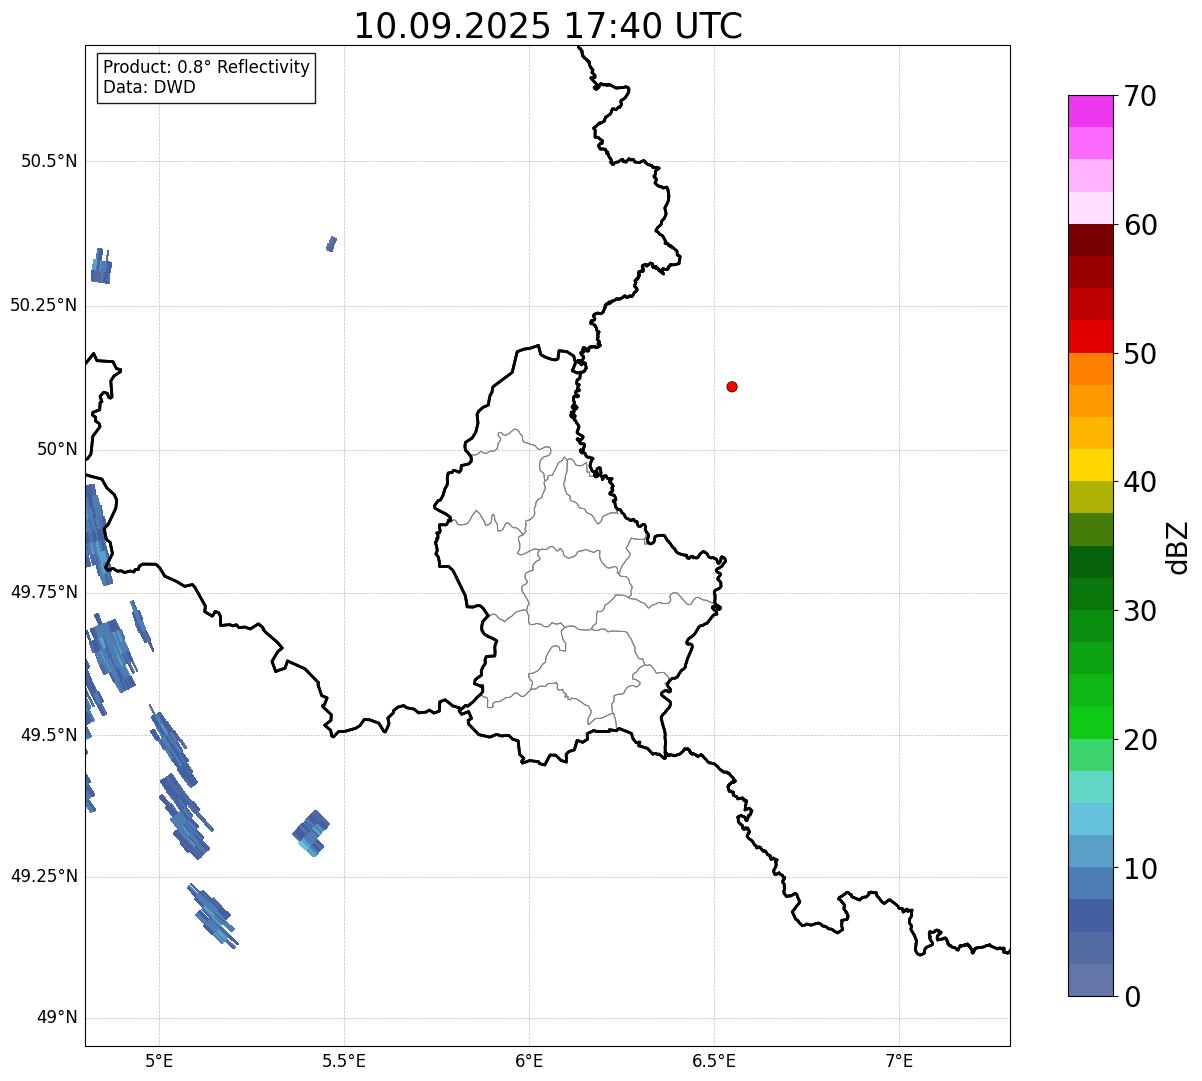Click the red location marker dot
Screen dimensions: 1202x1081
tap(732, 386)
